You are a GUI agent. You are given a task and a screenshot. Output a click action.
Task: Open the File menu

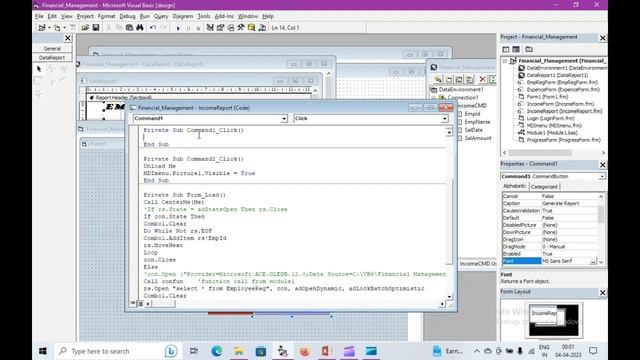point(39,16)
